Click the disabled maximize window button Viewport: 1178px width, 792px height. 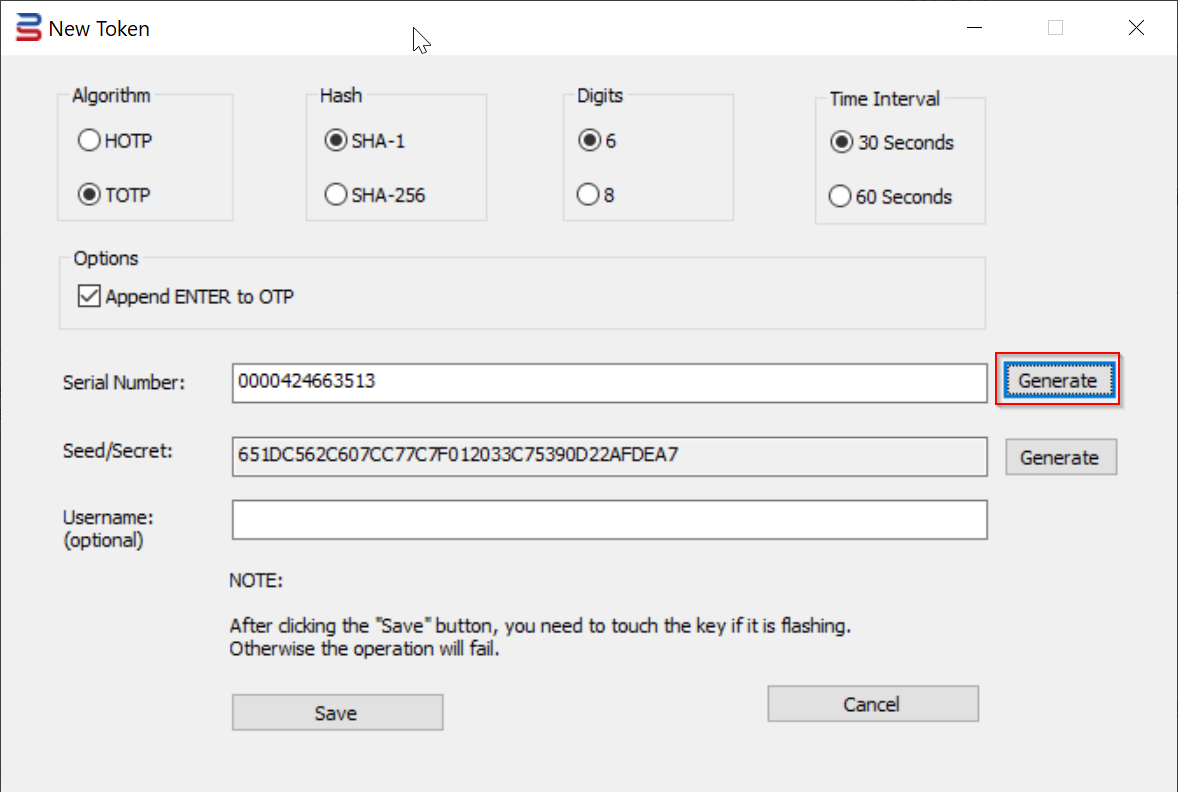coord(1055,28)
